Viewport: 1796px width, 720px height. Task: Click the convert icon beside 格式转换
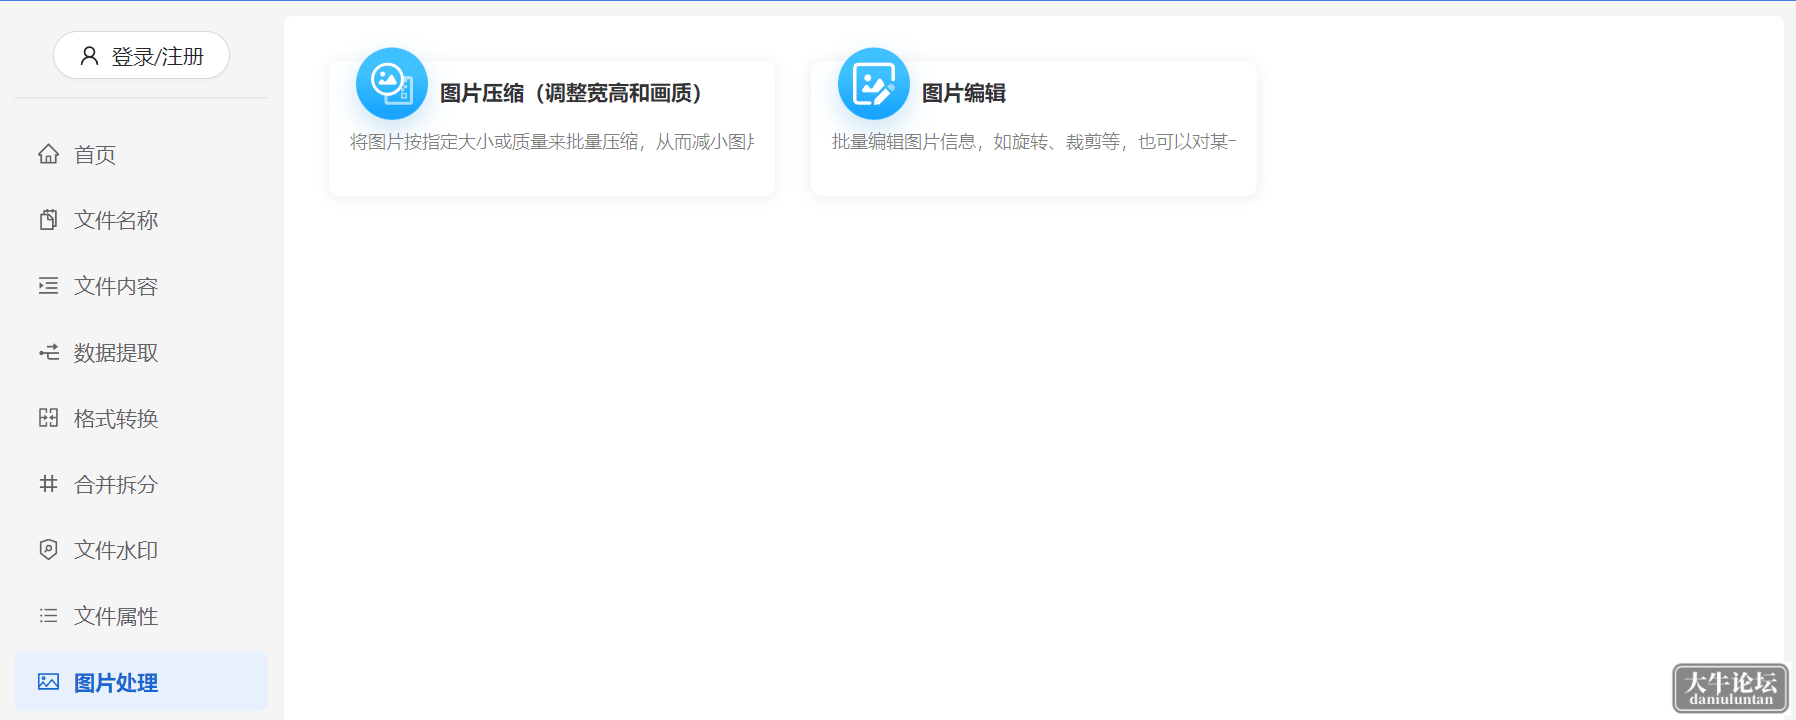[48, 418]
